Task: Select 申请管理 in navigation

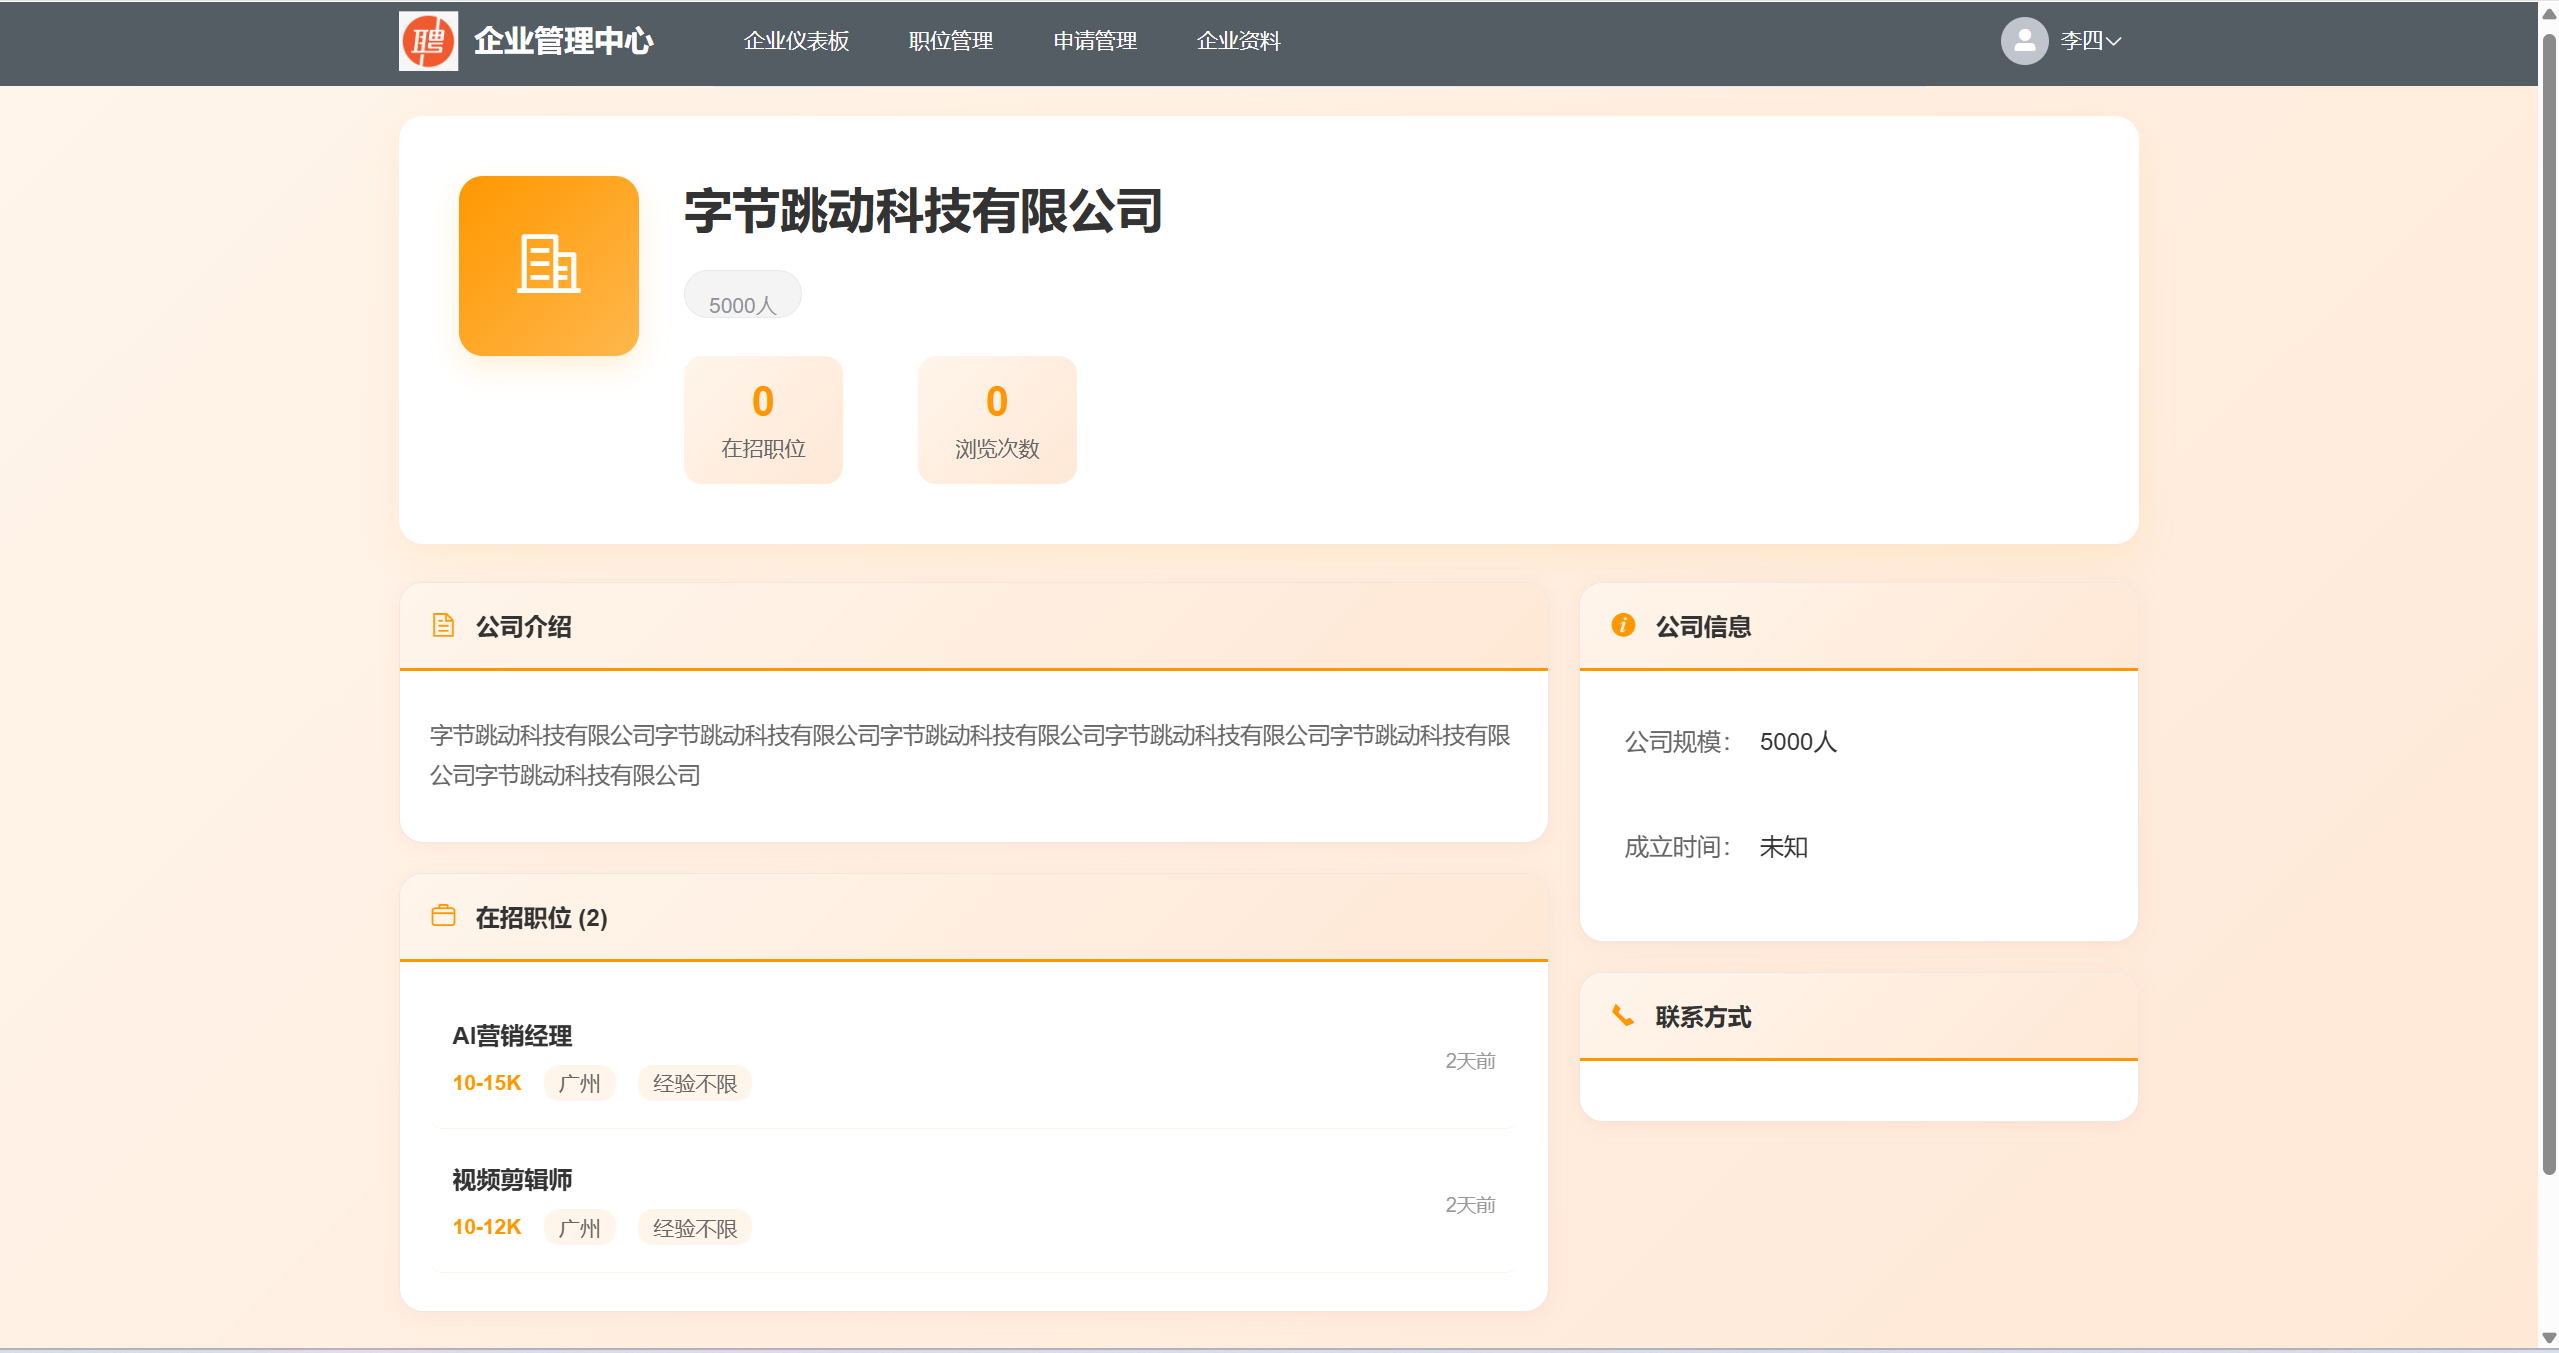Action: pyautogui.click(x=1093, y=41)
